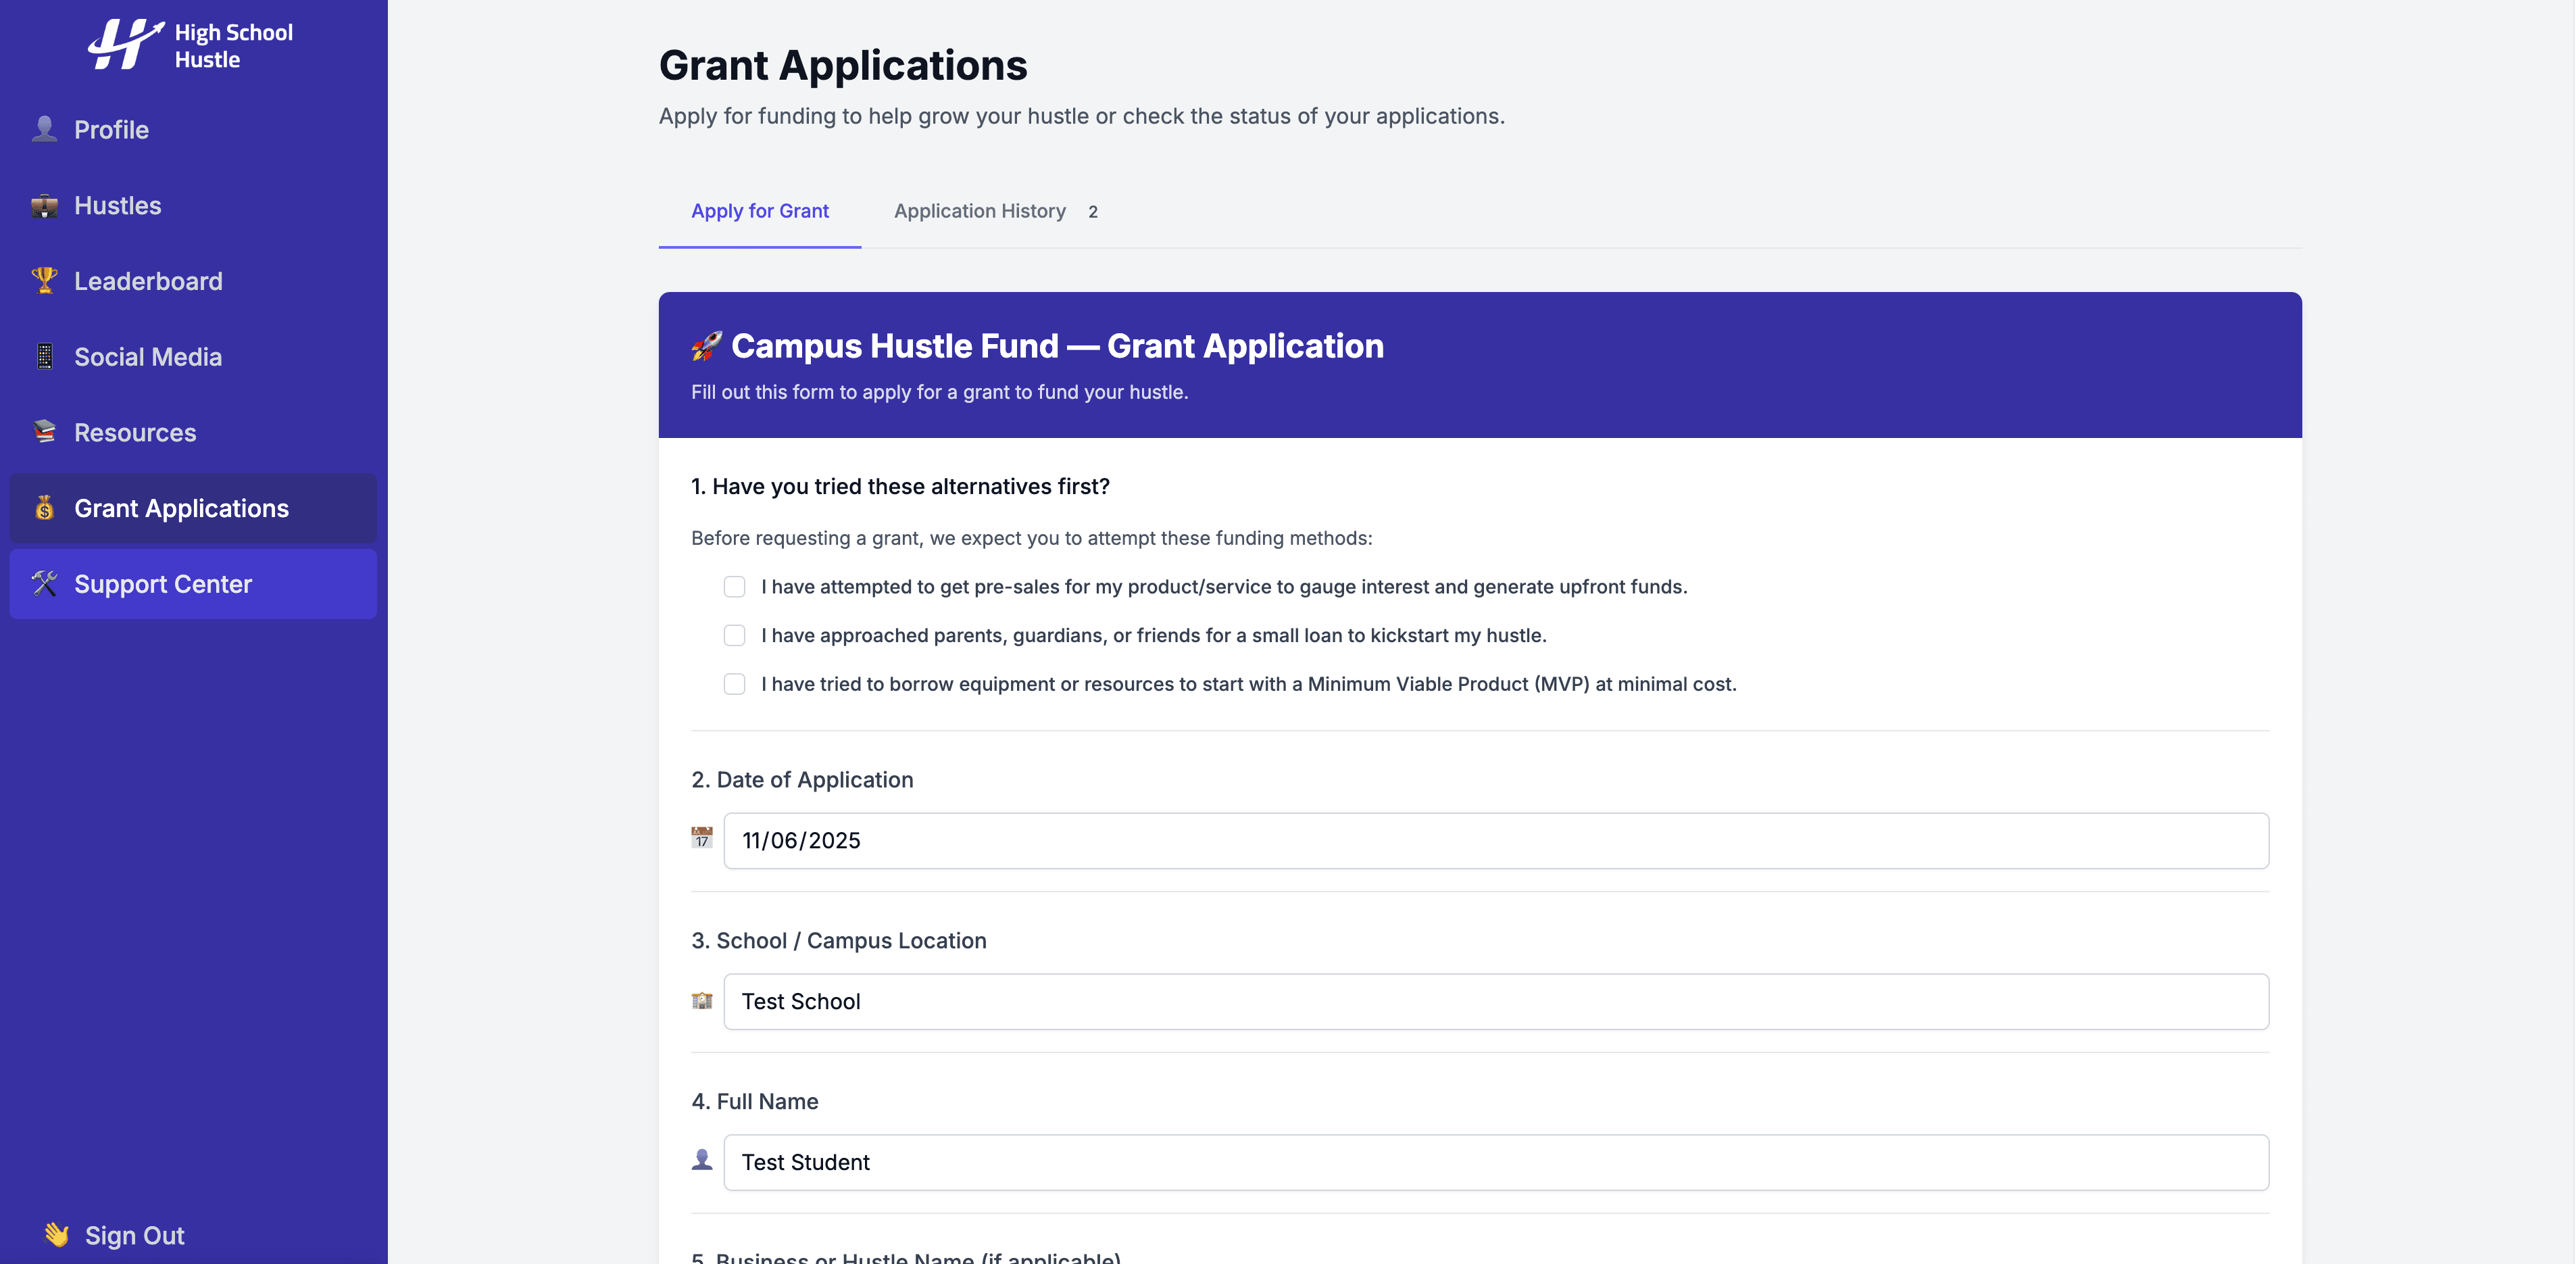Image resolution: width=2576 pixels, height=1264 pixels.
Task: Click the school building icon near Test School
Action: click(702, 1001)
